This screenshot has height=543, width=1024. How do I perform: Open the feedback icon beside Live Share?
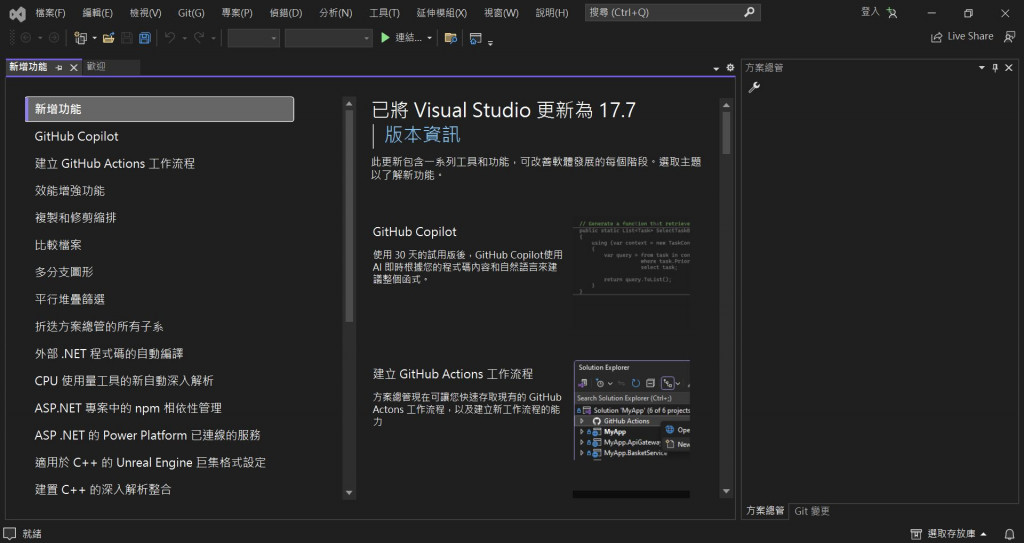pyautogui.click(x=1010, y=37)
